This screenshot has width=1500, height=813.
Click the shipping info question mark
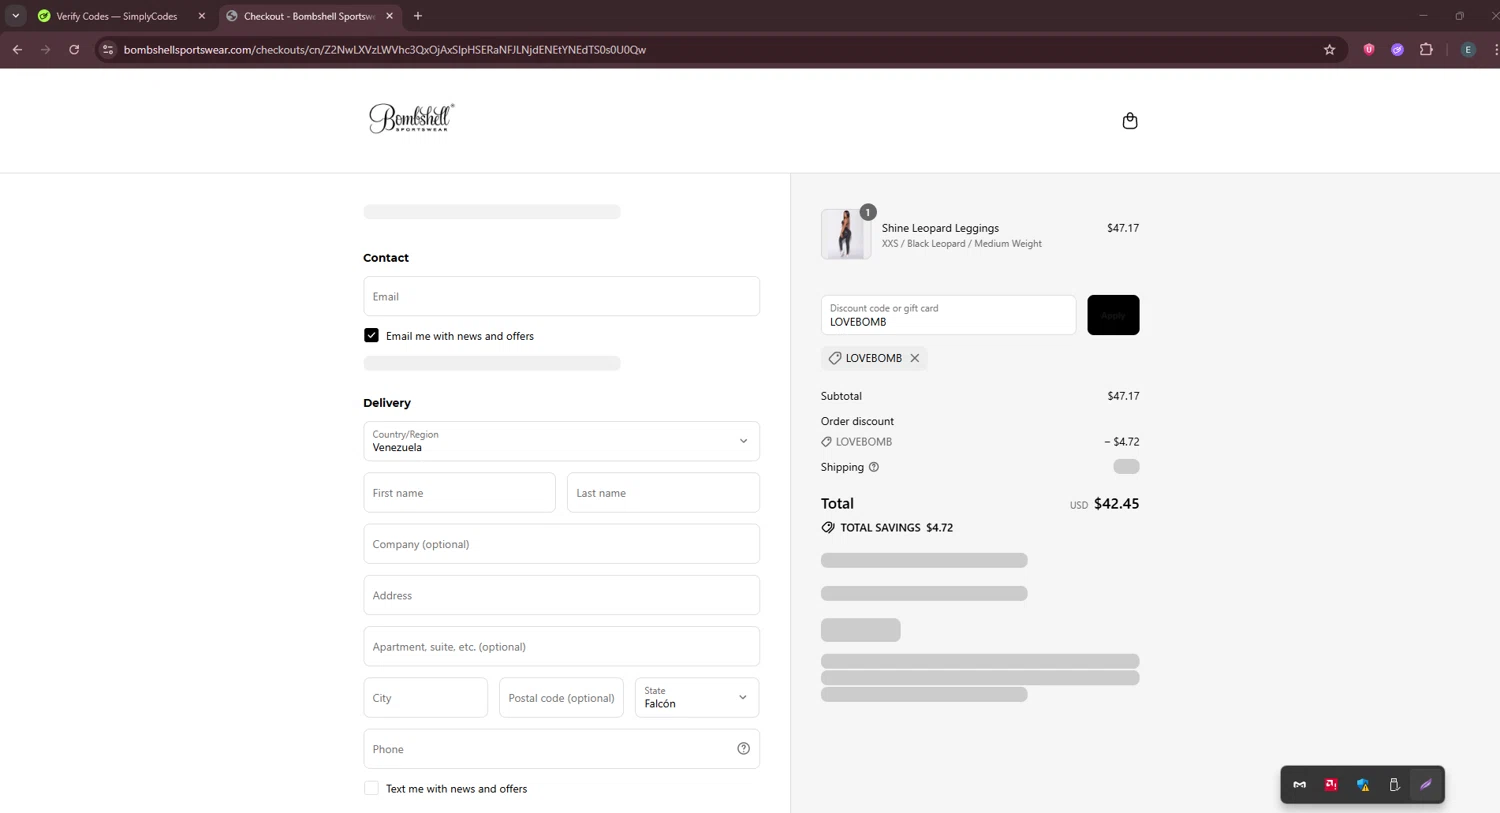pyautogui.click(x=874, y=467)
